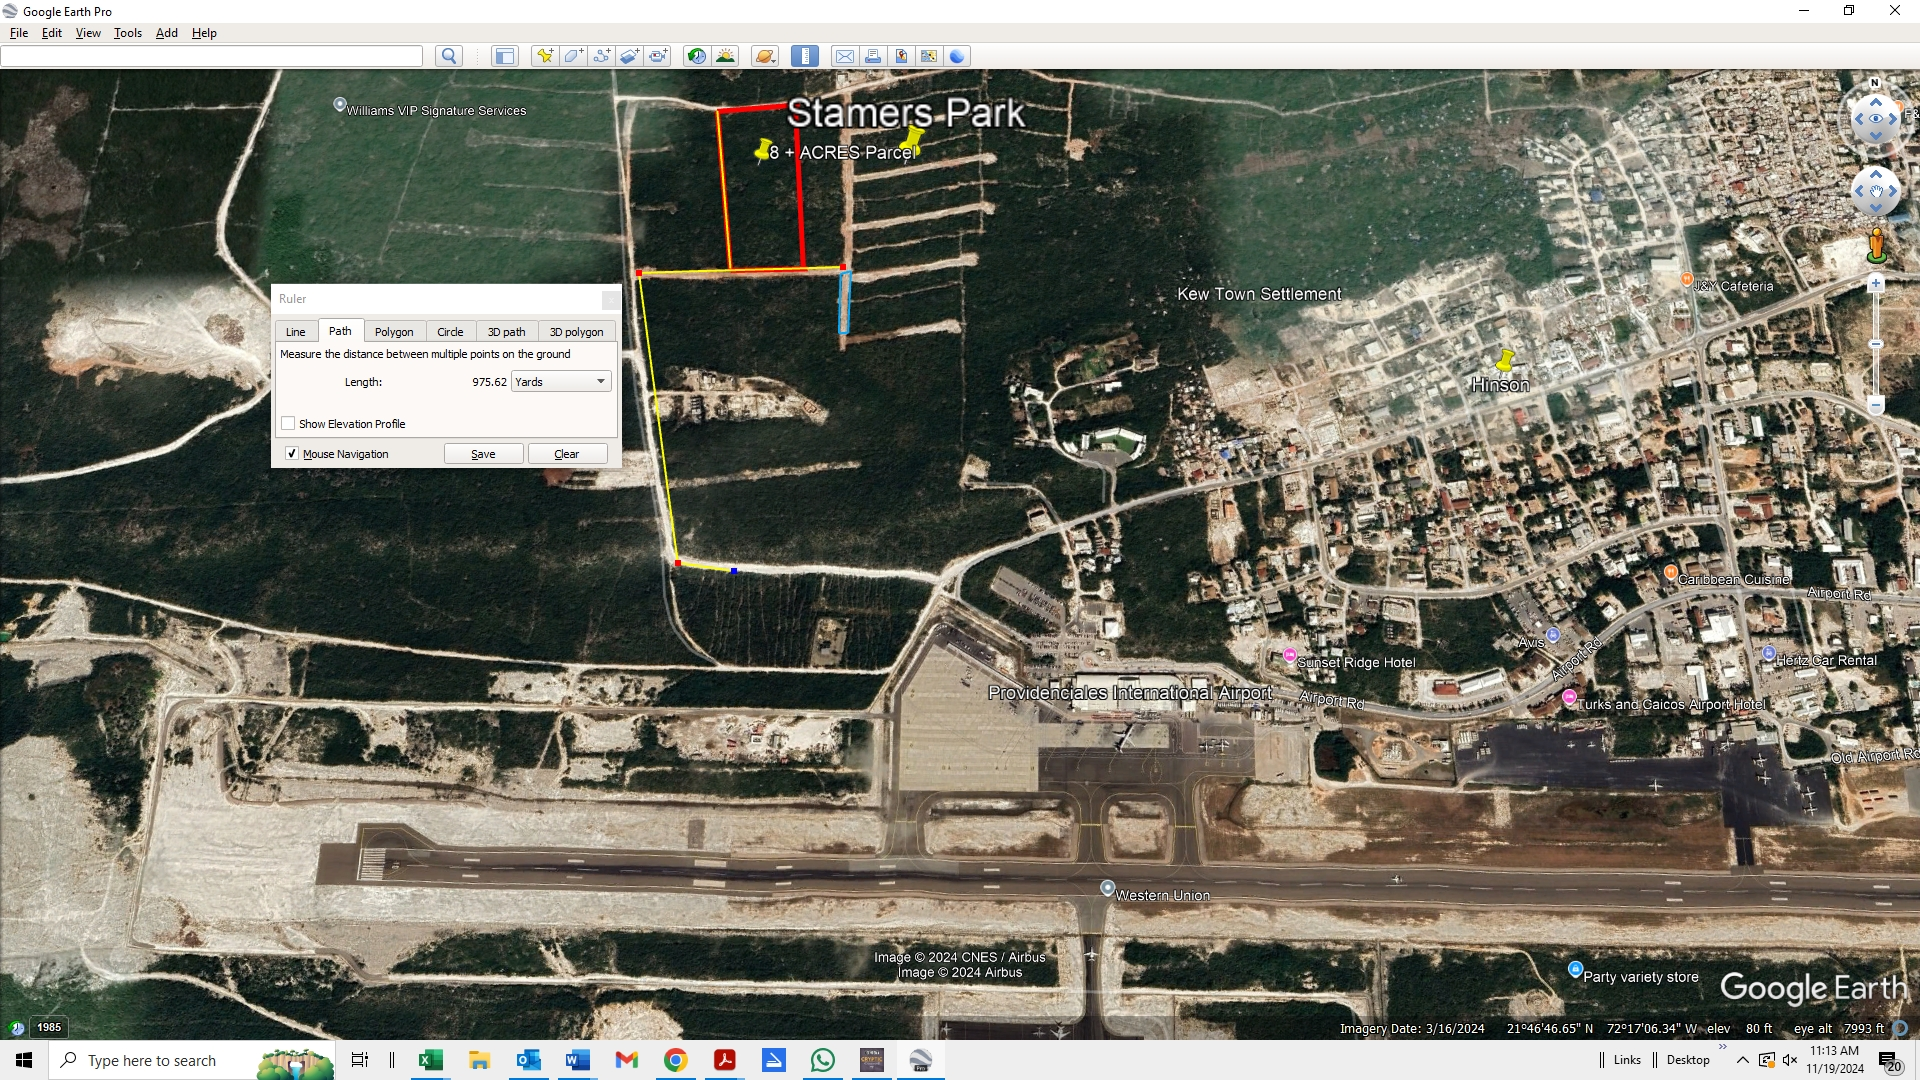
Task: Click the zoom slider handle
Action: [x=1876, y=344]
